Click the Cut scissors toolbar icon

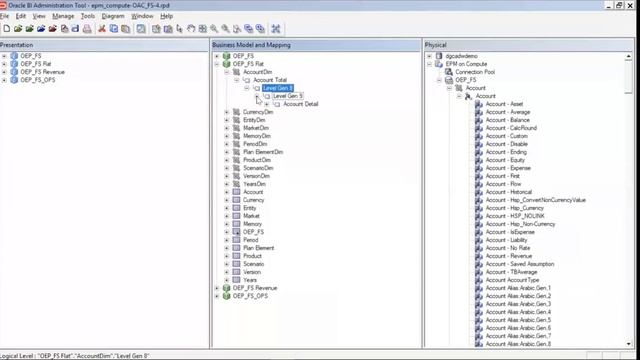102,29
